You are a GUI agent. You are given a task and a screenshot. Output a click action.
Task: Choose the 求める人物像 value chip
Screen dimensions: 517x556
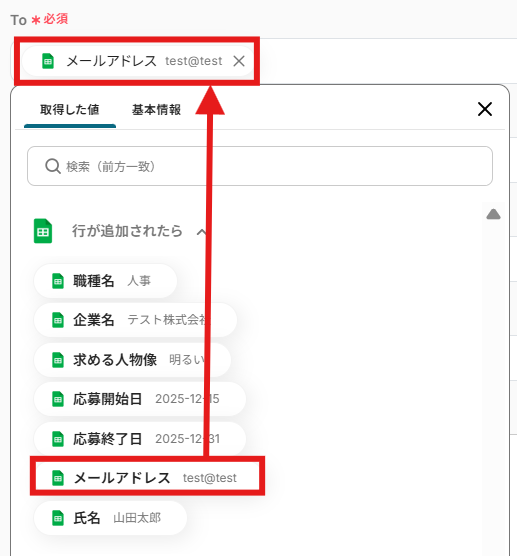pos(133,360)
